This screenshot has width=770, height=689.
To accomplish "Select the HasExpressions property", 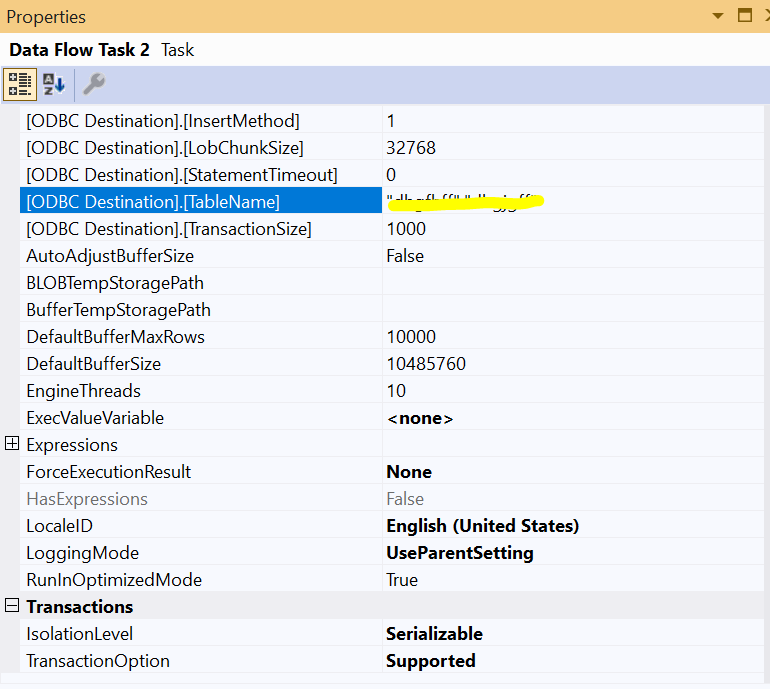I will click(x=201, y=499).
